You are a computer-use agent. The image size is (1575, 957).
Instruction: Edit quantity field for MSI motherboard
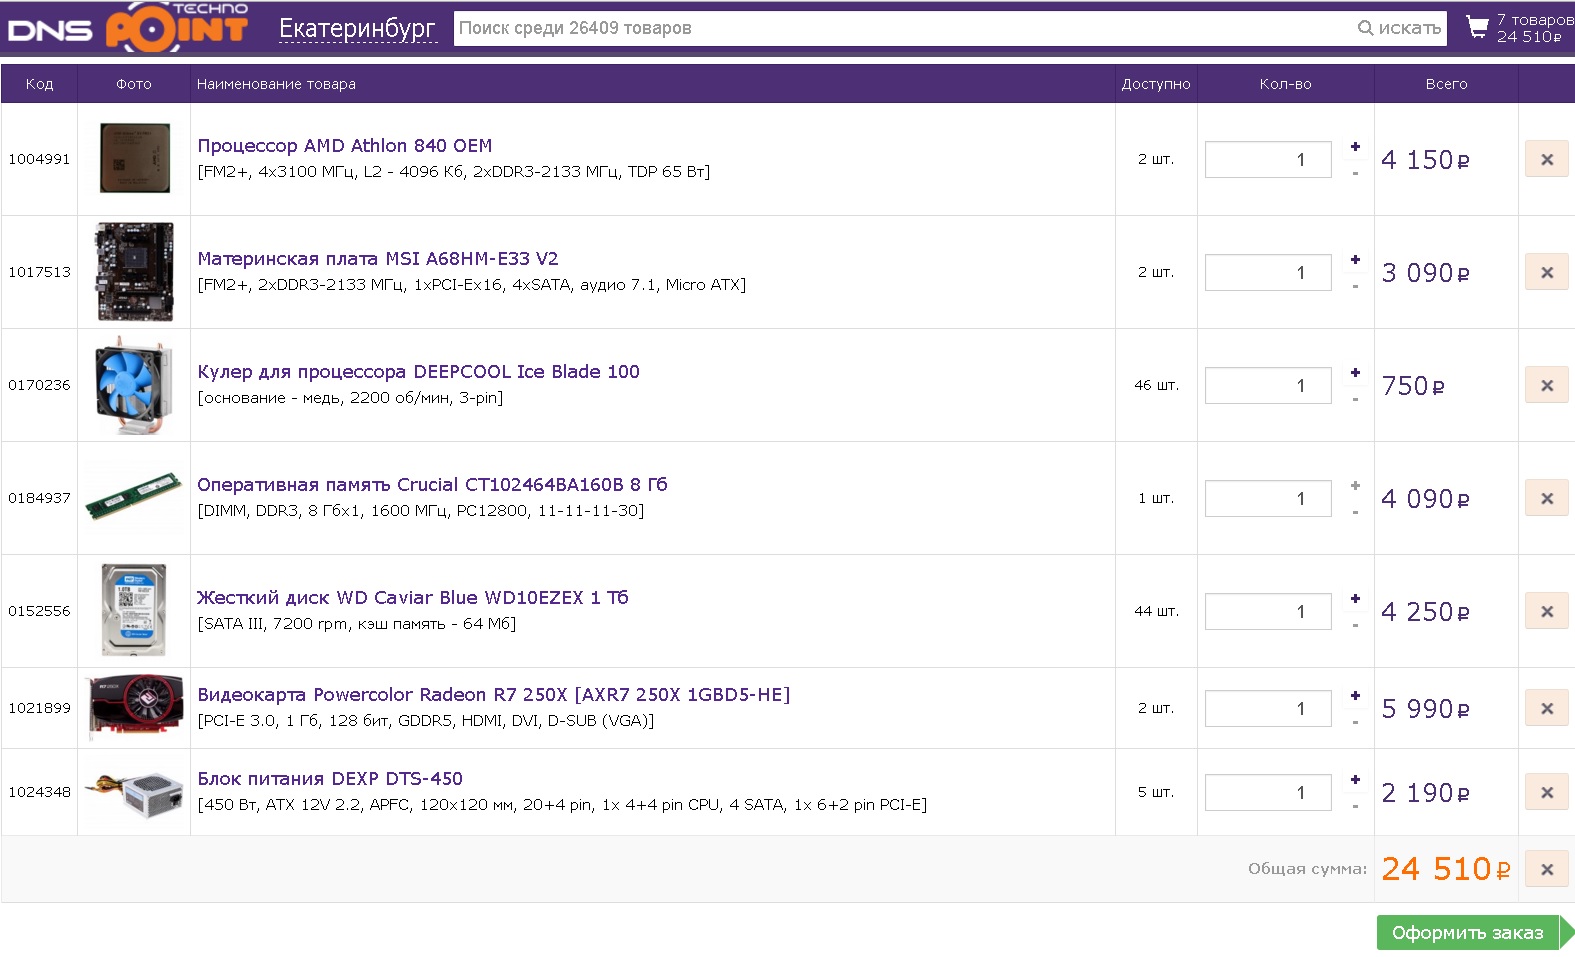pyautogui.click(x=1268, y=272)
